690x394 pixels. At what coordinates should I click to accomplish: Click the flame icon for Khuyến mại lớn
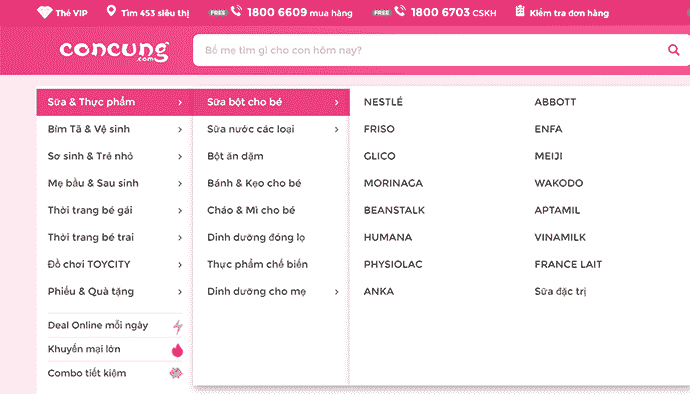177,350
